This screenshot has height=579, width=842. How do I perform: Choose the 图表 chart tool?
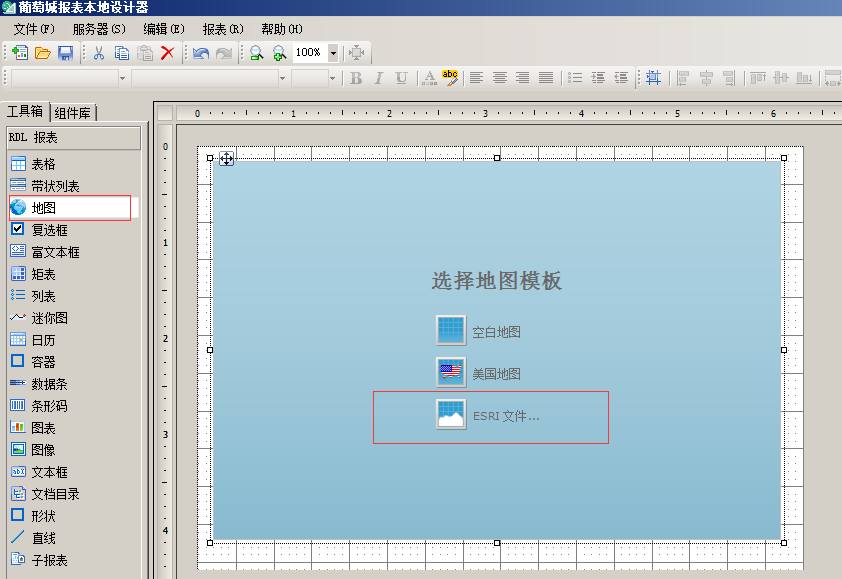43,428
